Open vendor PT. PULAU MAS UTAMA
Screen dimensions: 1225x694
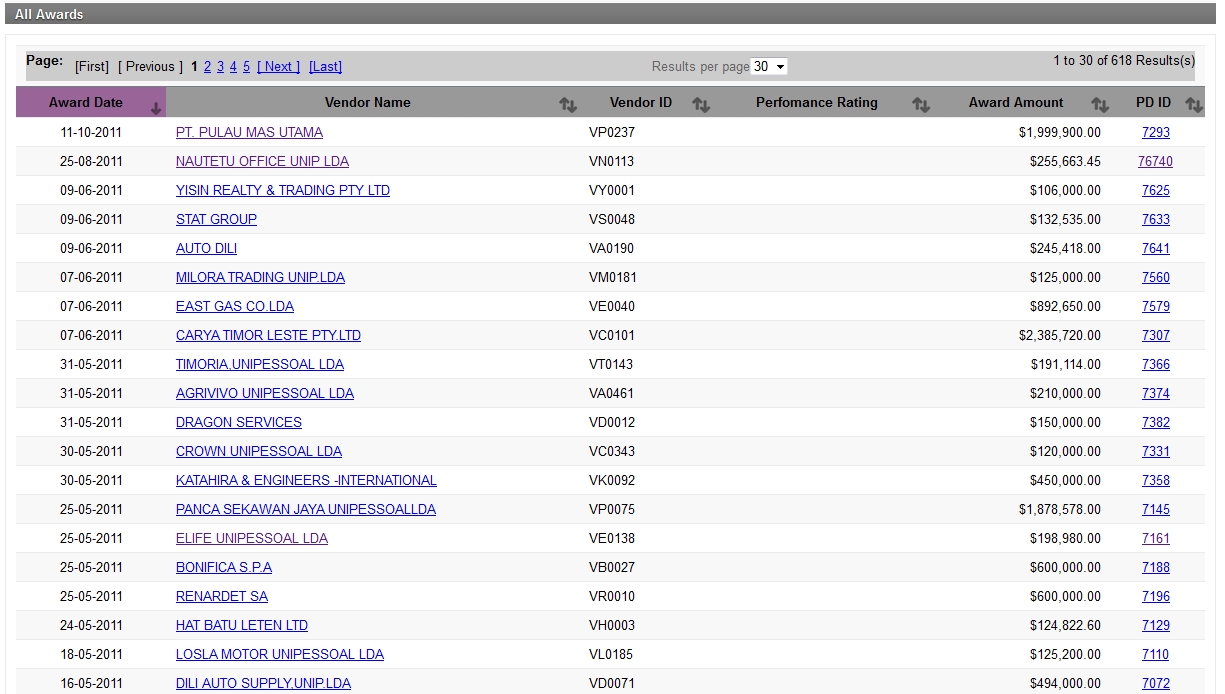[x=249, y=132]
